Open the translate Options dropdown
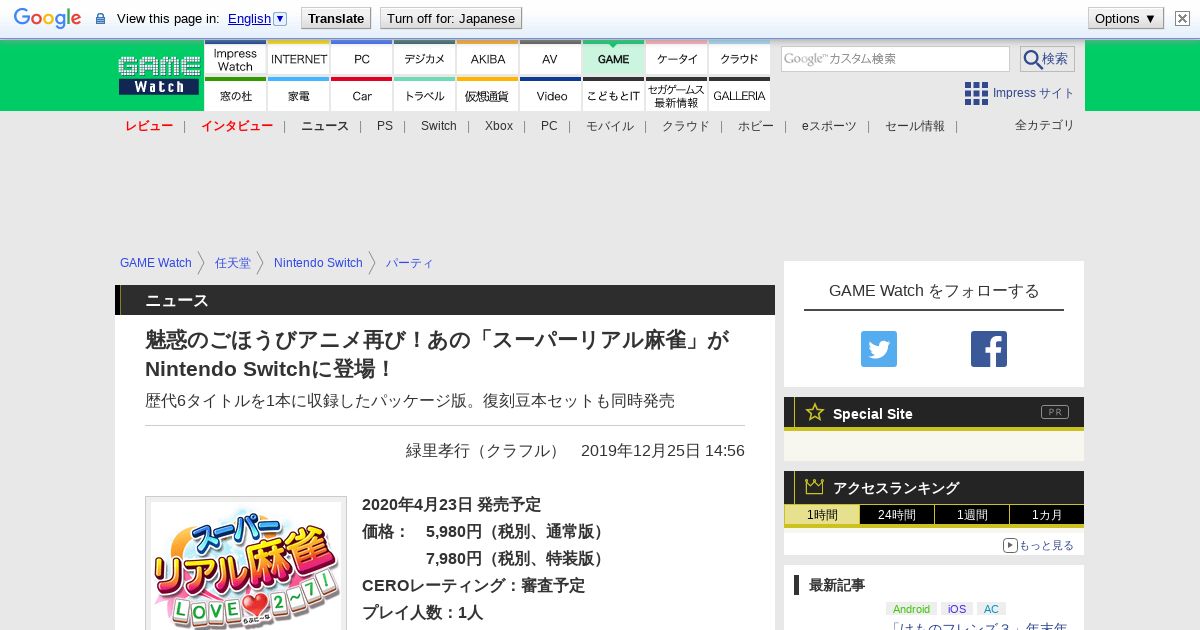 1126,18
